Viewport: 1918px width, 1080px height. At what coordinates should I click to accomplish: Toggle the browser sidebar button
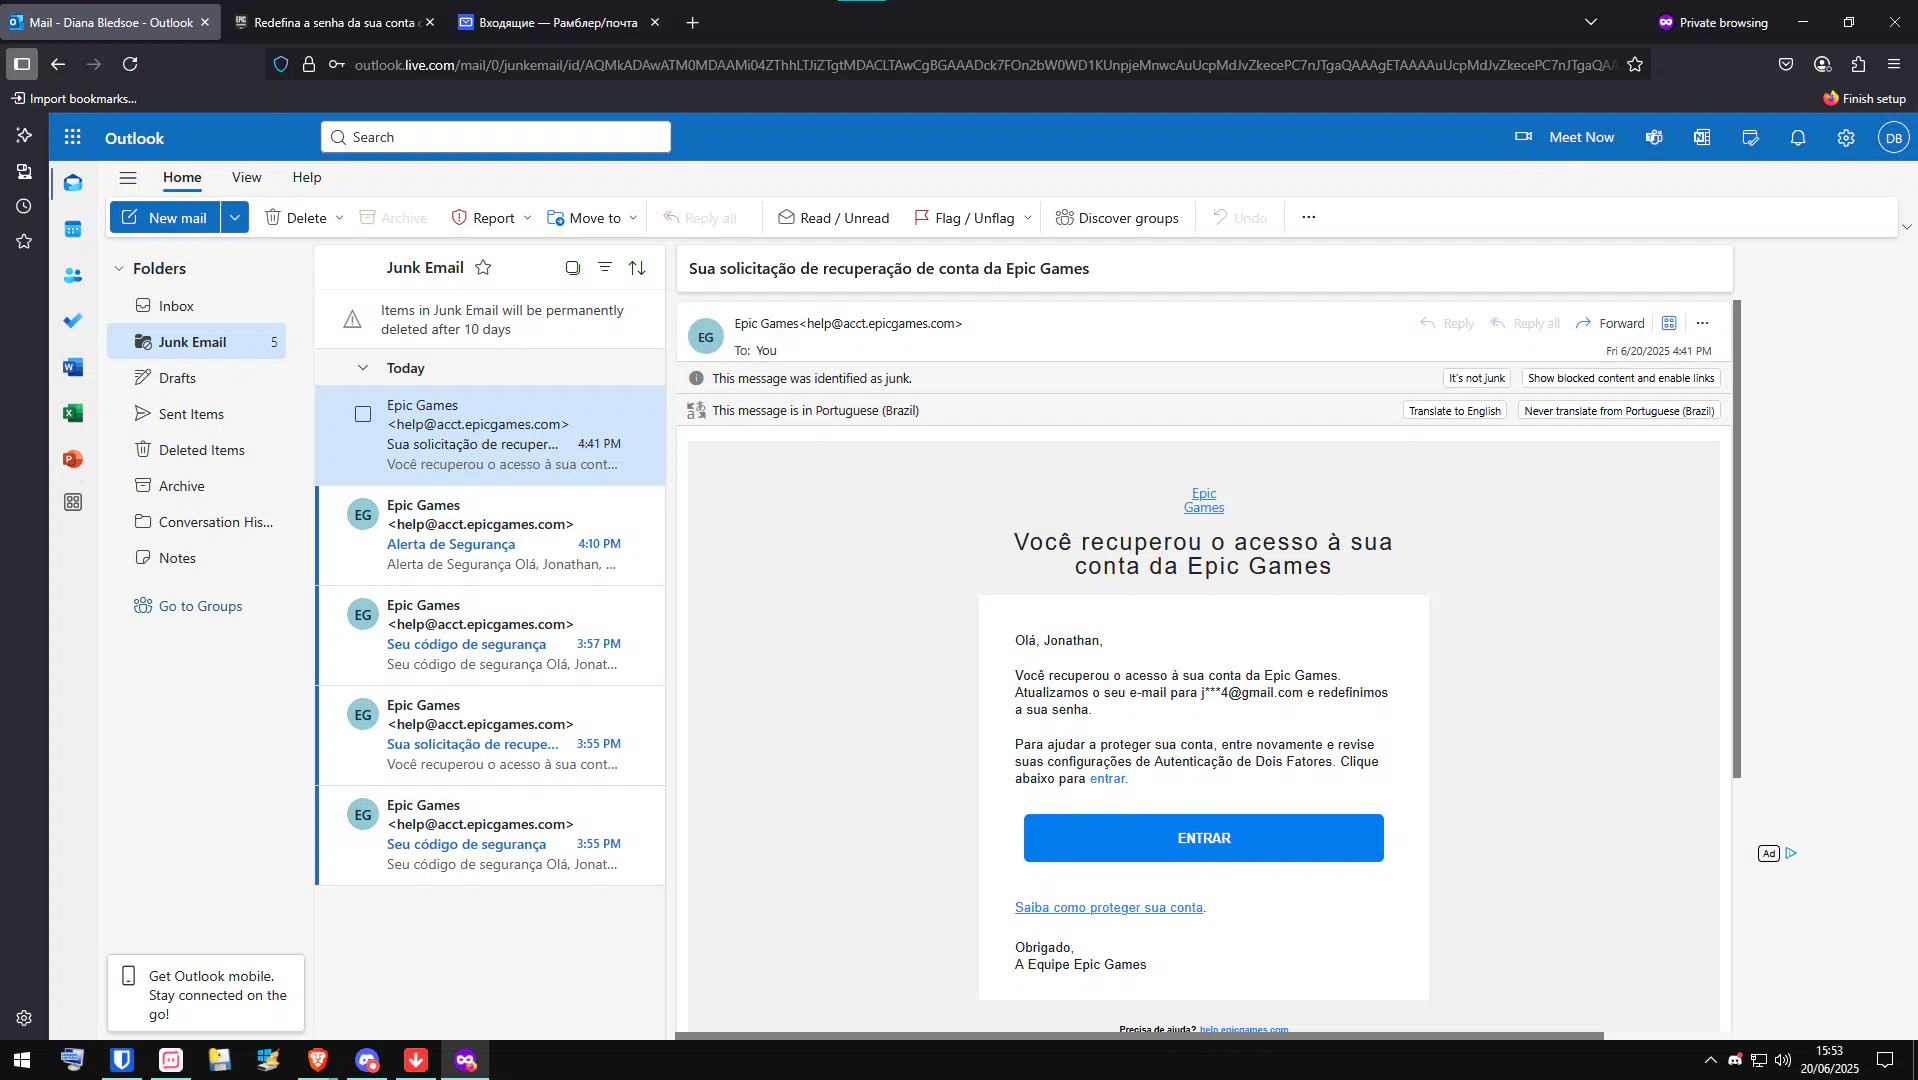pos(22,64)
